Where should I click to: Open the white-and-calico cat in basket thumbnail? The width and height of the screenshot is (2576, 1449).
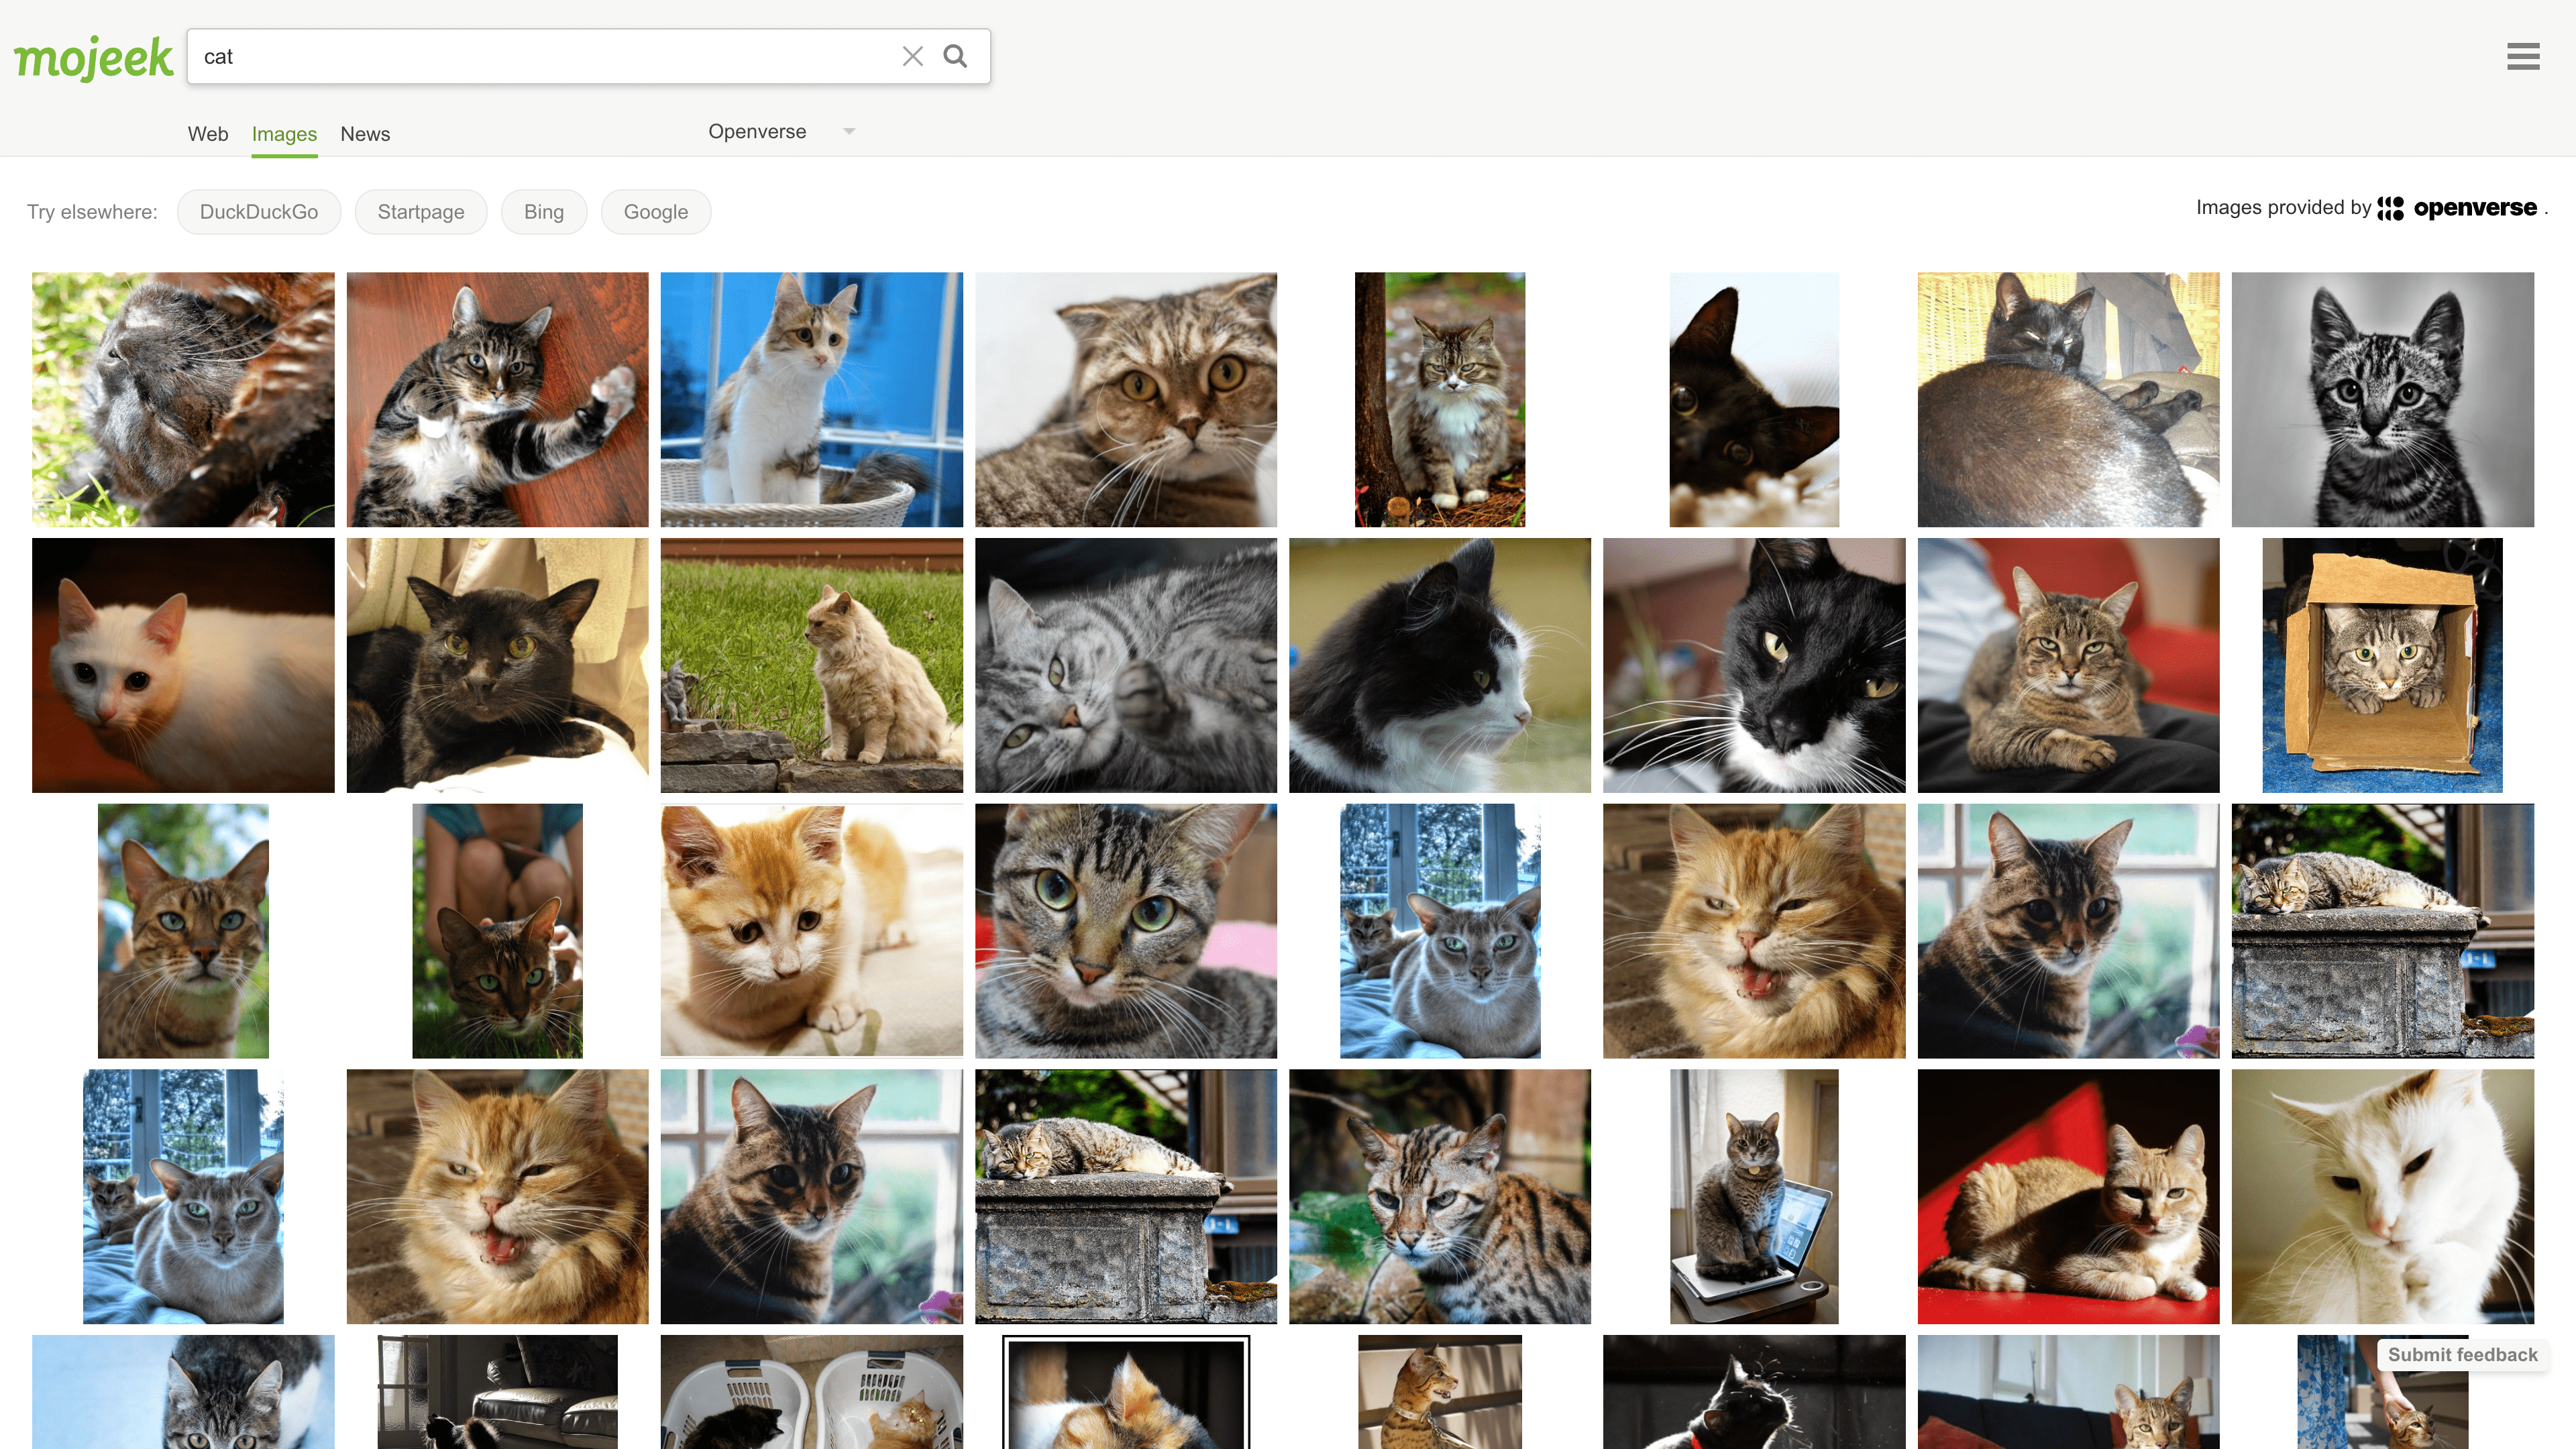(811, 399)
